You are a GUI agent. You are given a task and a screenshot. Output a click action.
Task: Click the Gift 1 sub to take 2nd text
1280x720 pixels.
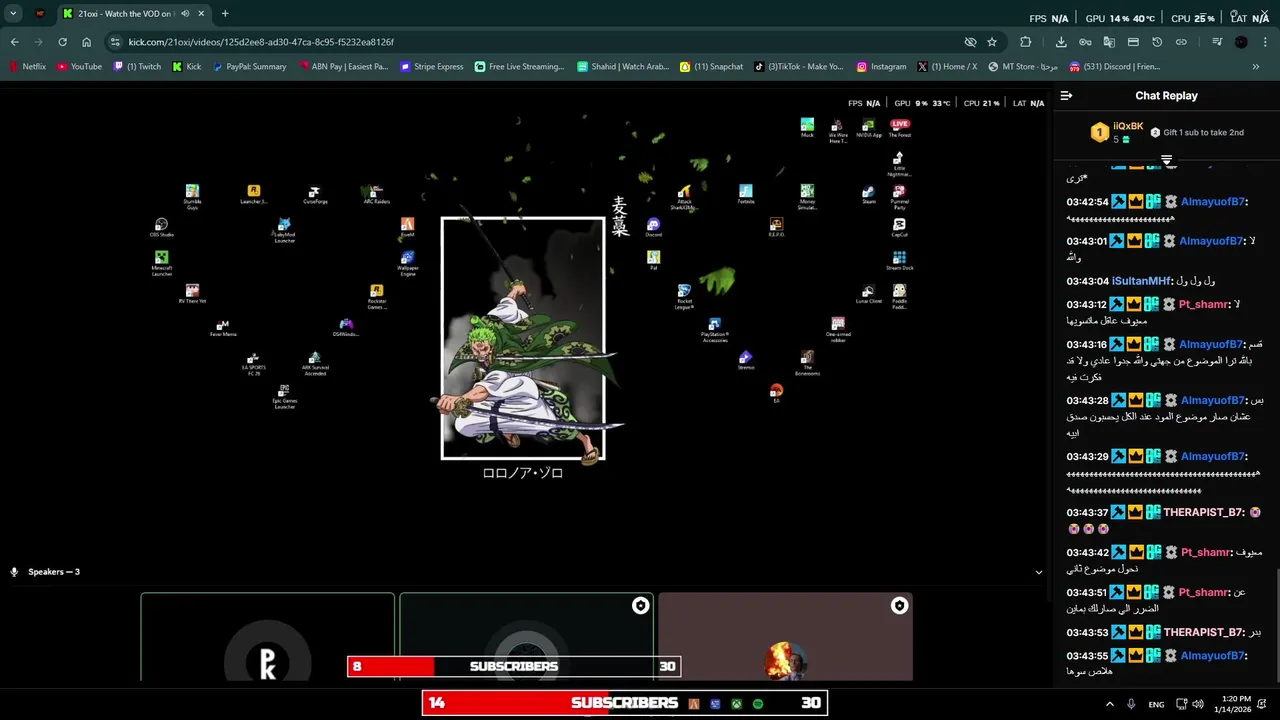click(x=1203, y=132)
